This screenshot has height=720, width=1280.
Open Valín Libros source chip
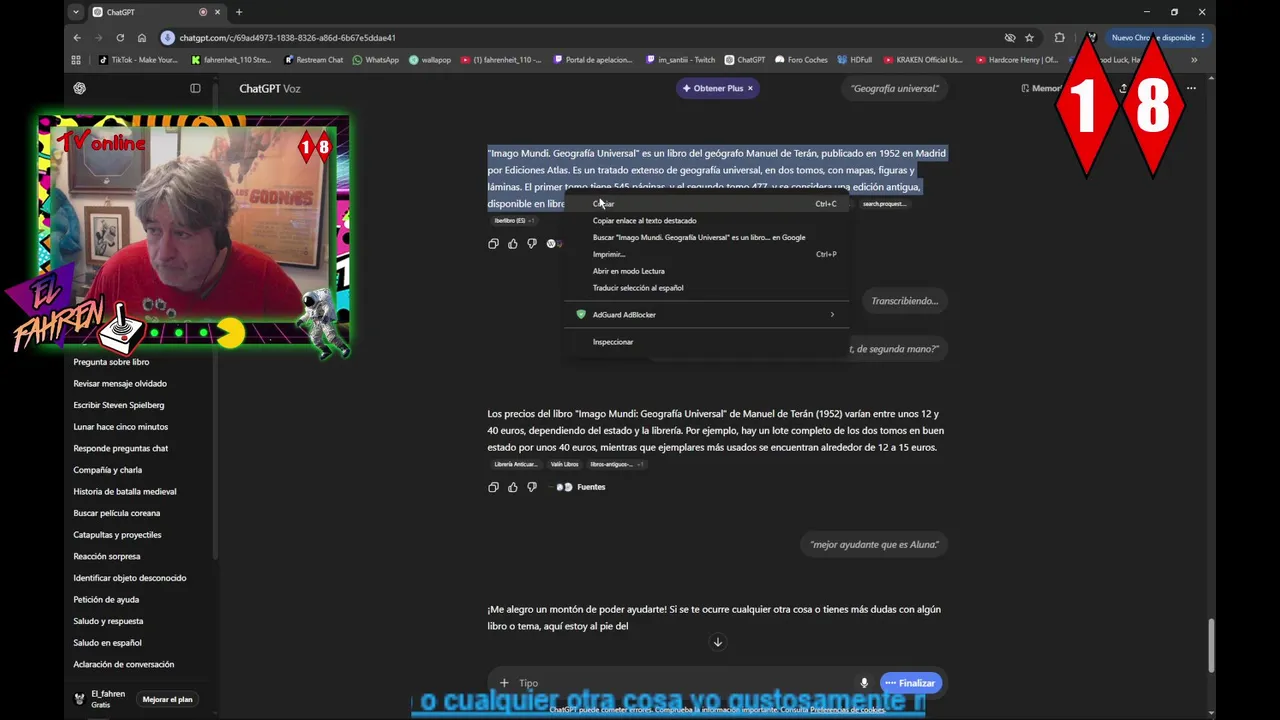[x=564, y=464]
